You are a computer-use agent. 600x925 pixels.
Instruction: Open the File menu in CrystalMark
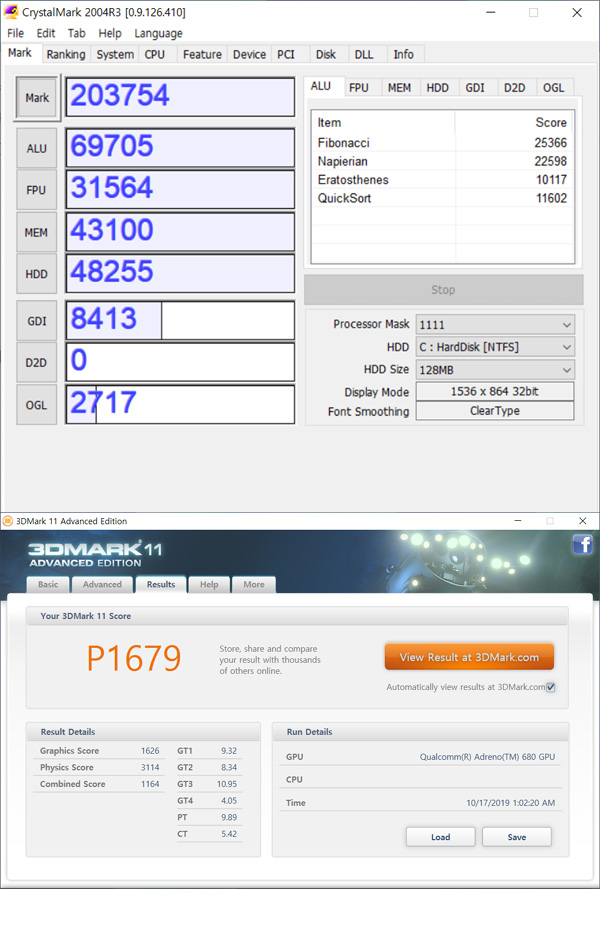click(x=15, y=33)
